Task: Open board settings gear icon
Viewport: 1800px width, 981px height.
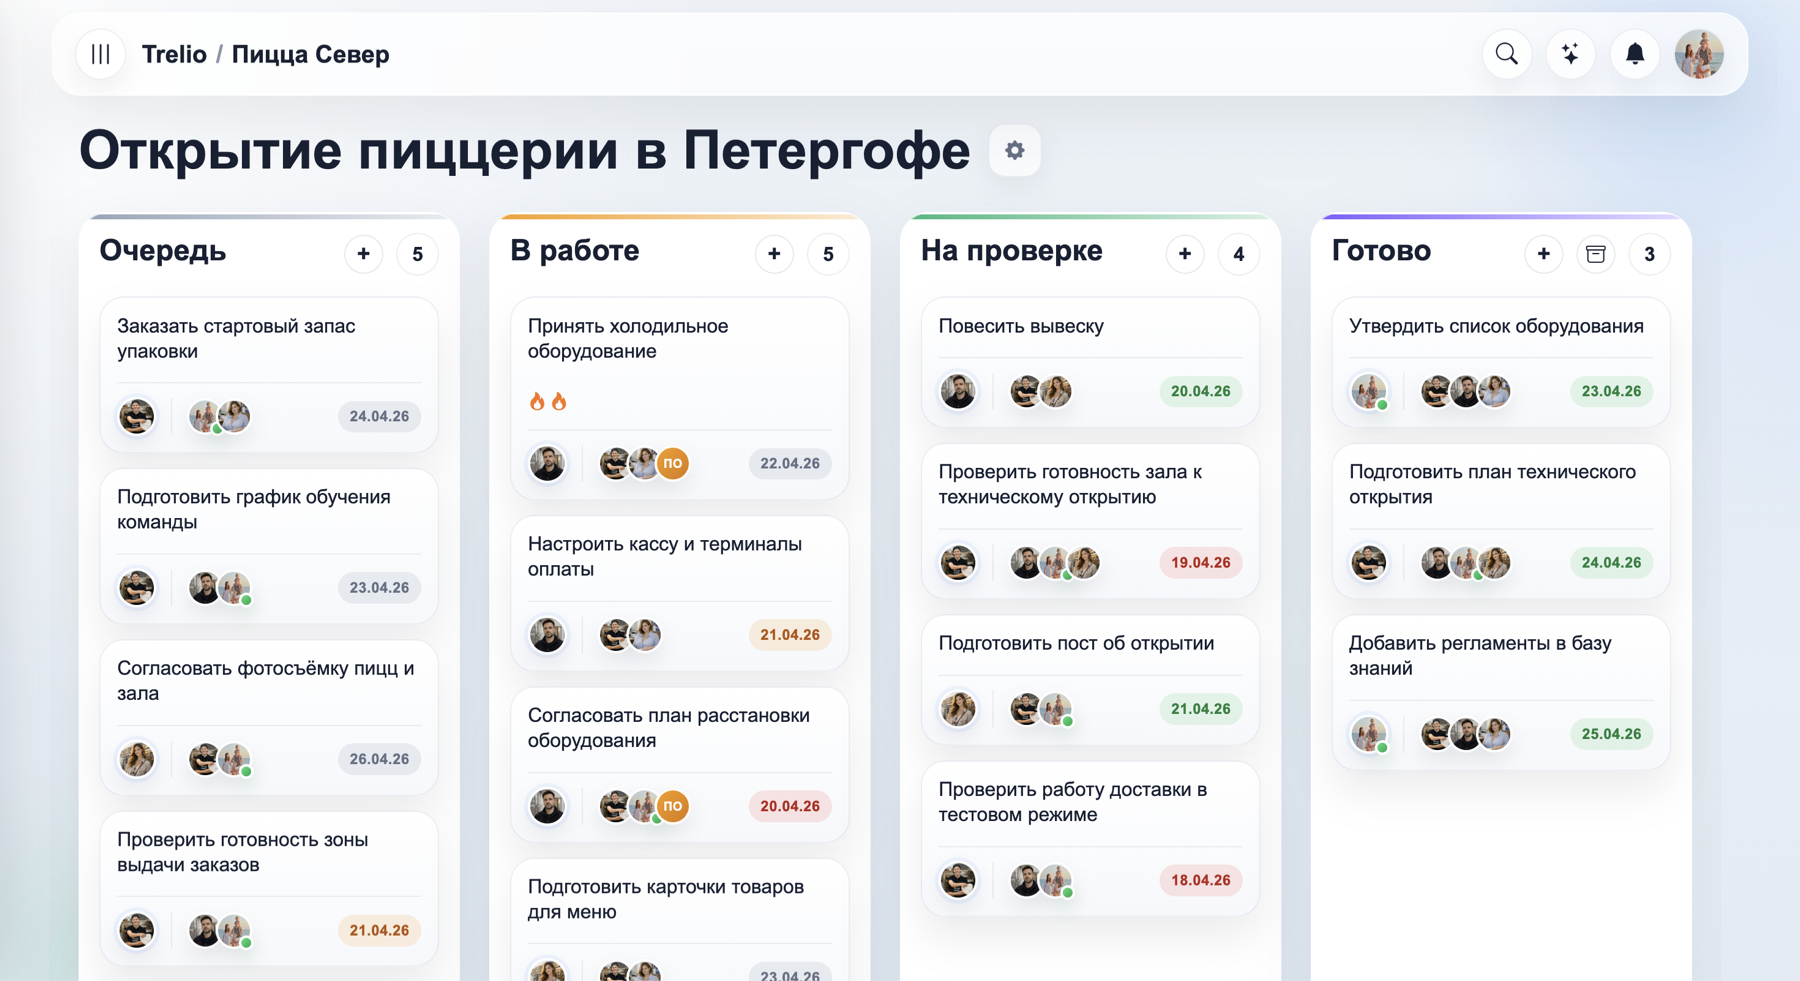Action: [x=1014, y=151]
